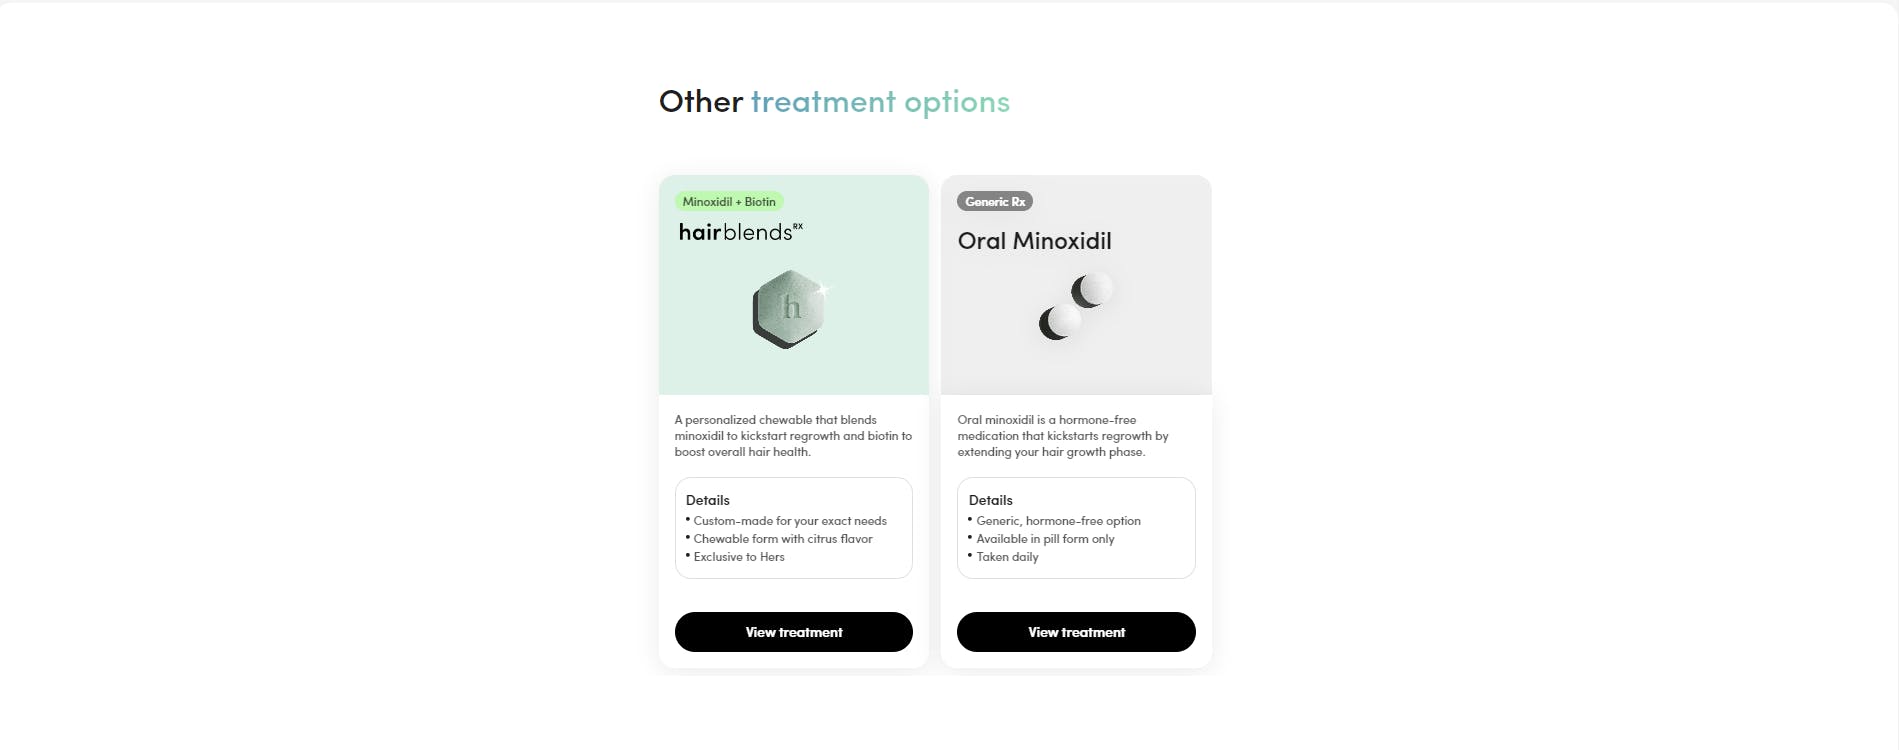Screen dimensions: 1899x750
Task: Open View treatment for Oral Minoxidil
Action: tap(1076, 632)
